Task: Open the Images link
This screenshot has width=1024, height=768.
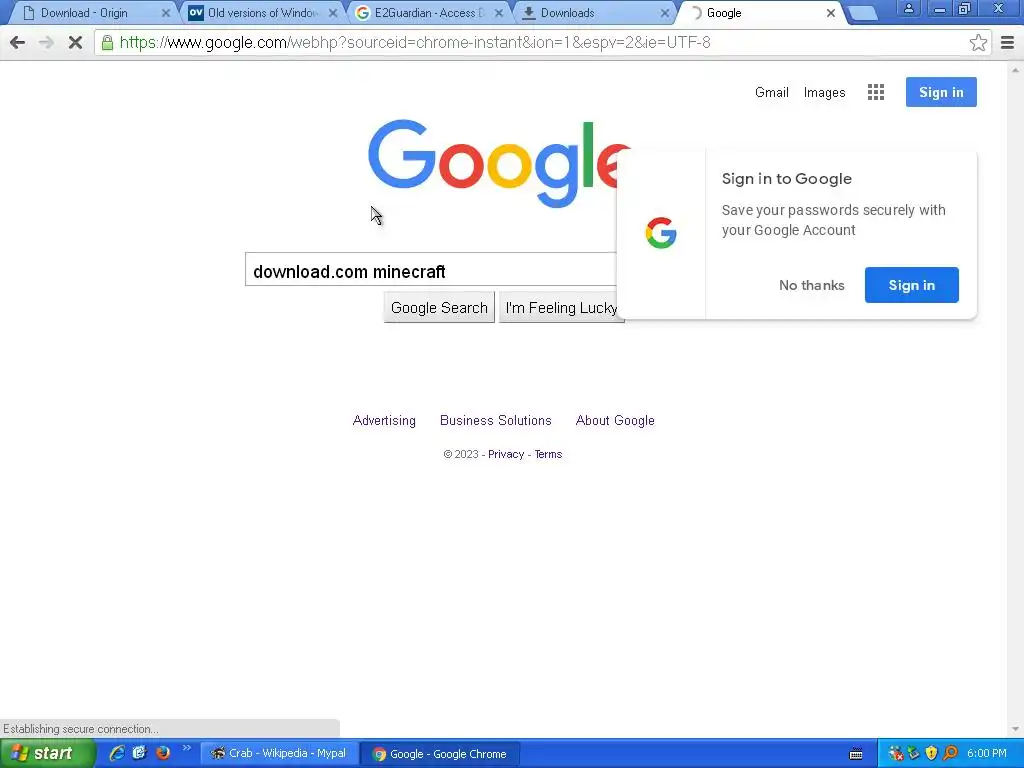Action: coord(824,93)
